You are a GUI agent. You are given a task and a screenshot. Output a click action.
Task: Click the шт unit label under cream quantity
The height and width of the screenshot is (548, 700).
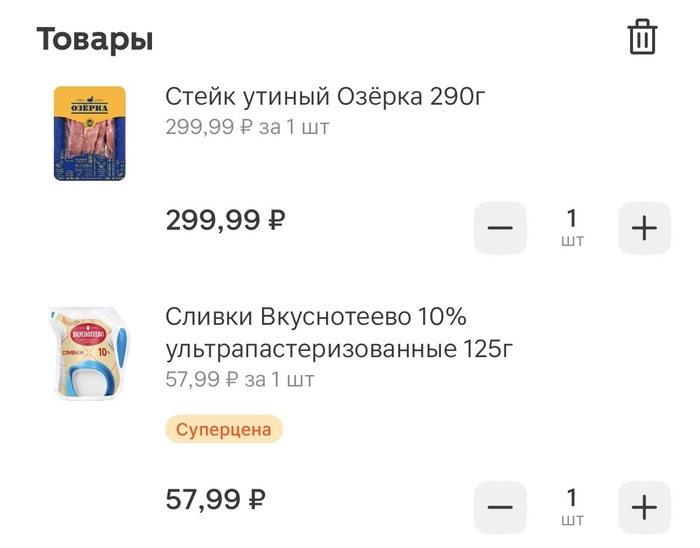point(572,520)
